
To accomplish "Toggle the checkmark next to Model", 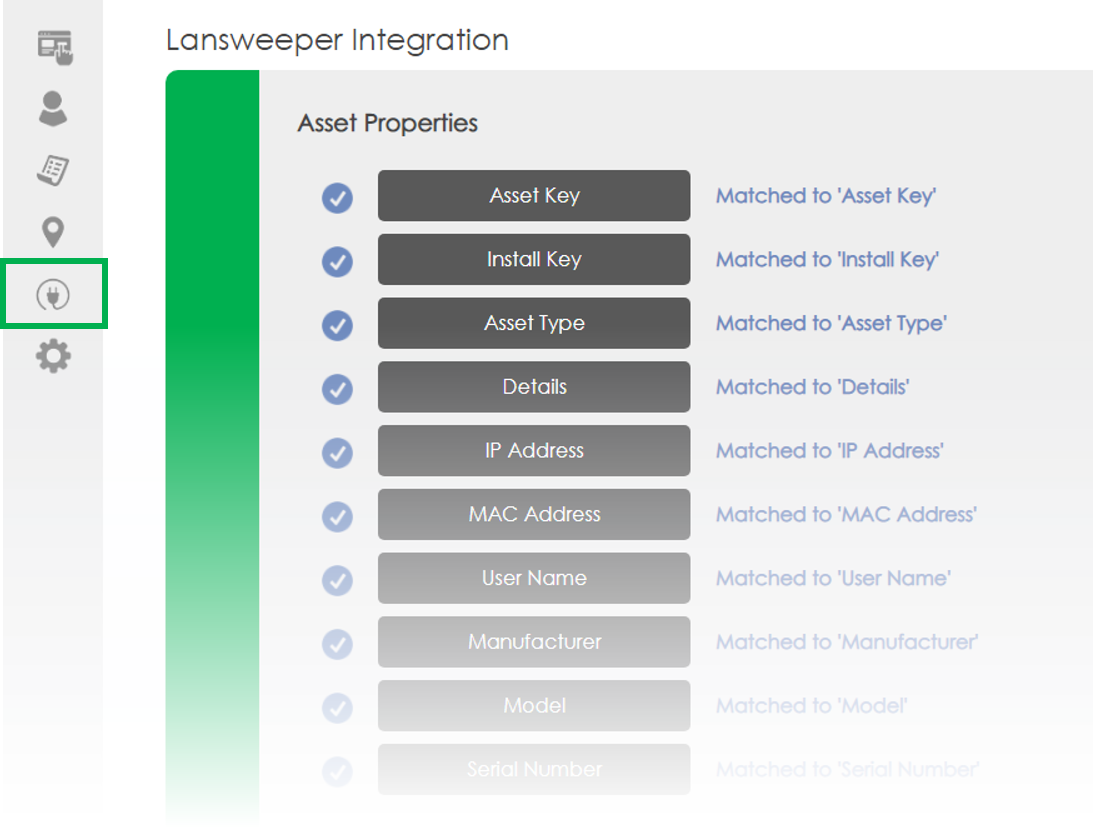I will [x=337, y=708].
